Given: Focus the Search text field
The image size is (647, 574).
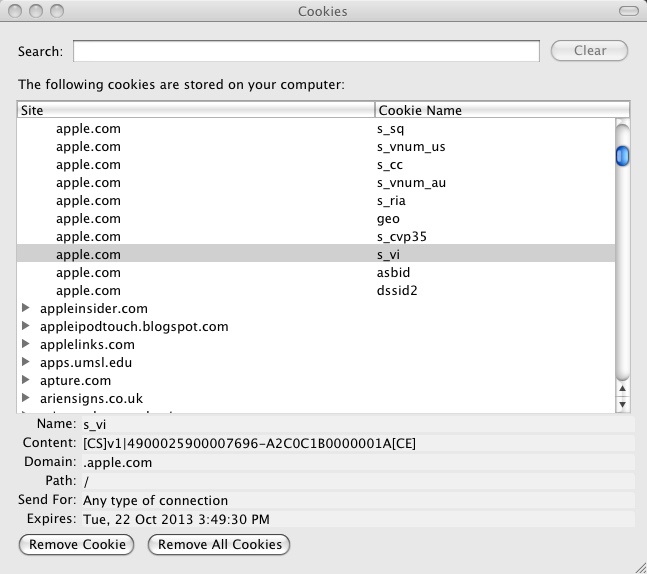Looking at the screenshot, I should click(306, 51).
